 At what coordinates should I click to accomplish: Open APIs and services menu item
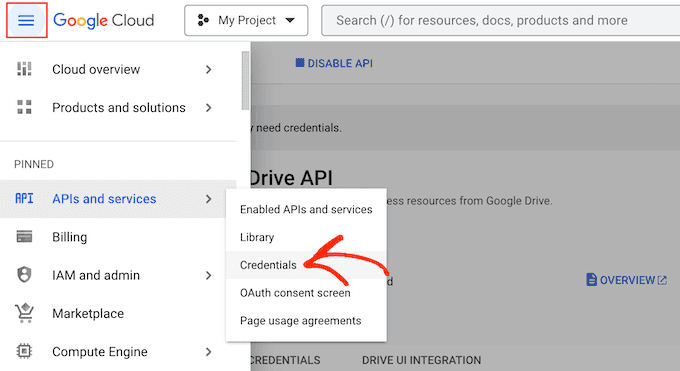[x=118, y=199]
